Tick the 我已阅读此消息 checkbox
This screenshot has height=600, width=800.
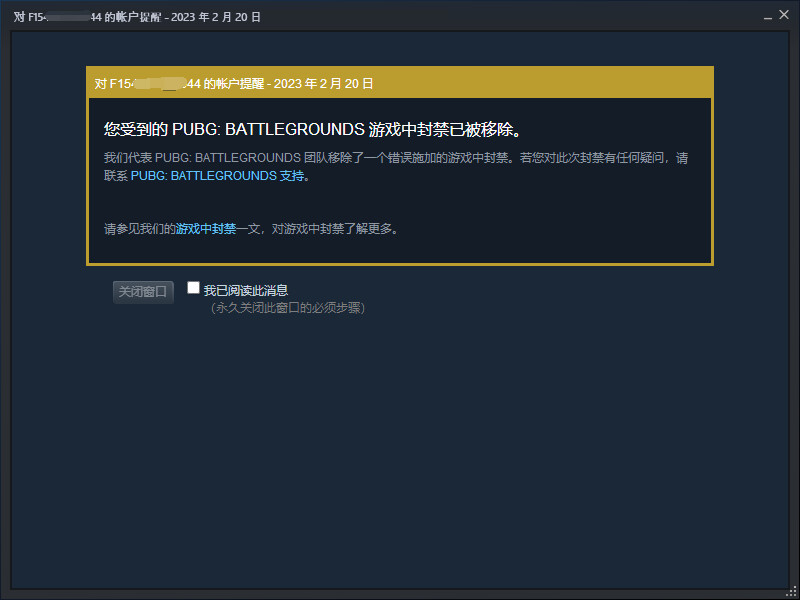pos(193,288)
